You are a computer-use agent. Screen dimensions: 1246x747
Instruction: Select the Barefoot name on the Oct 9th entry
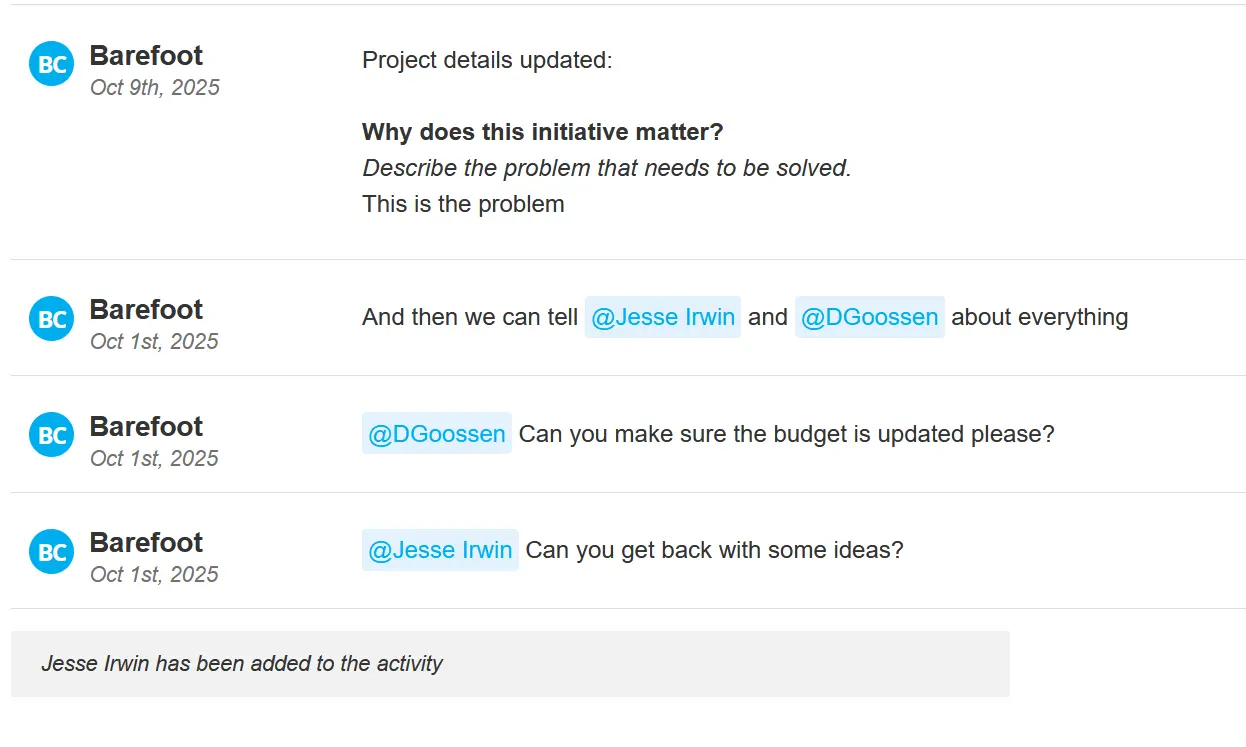pyautogui.click(x=146, y=55)
